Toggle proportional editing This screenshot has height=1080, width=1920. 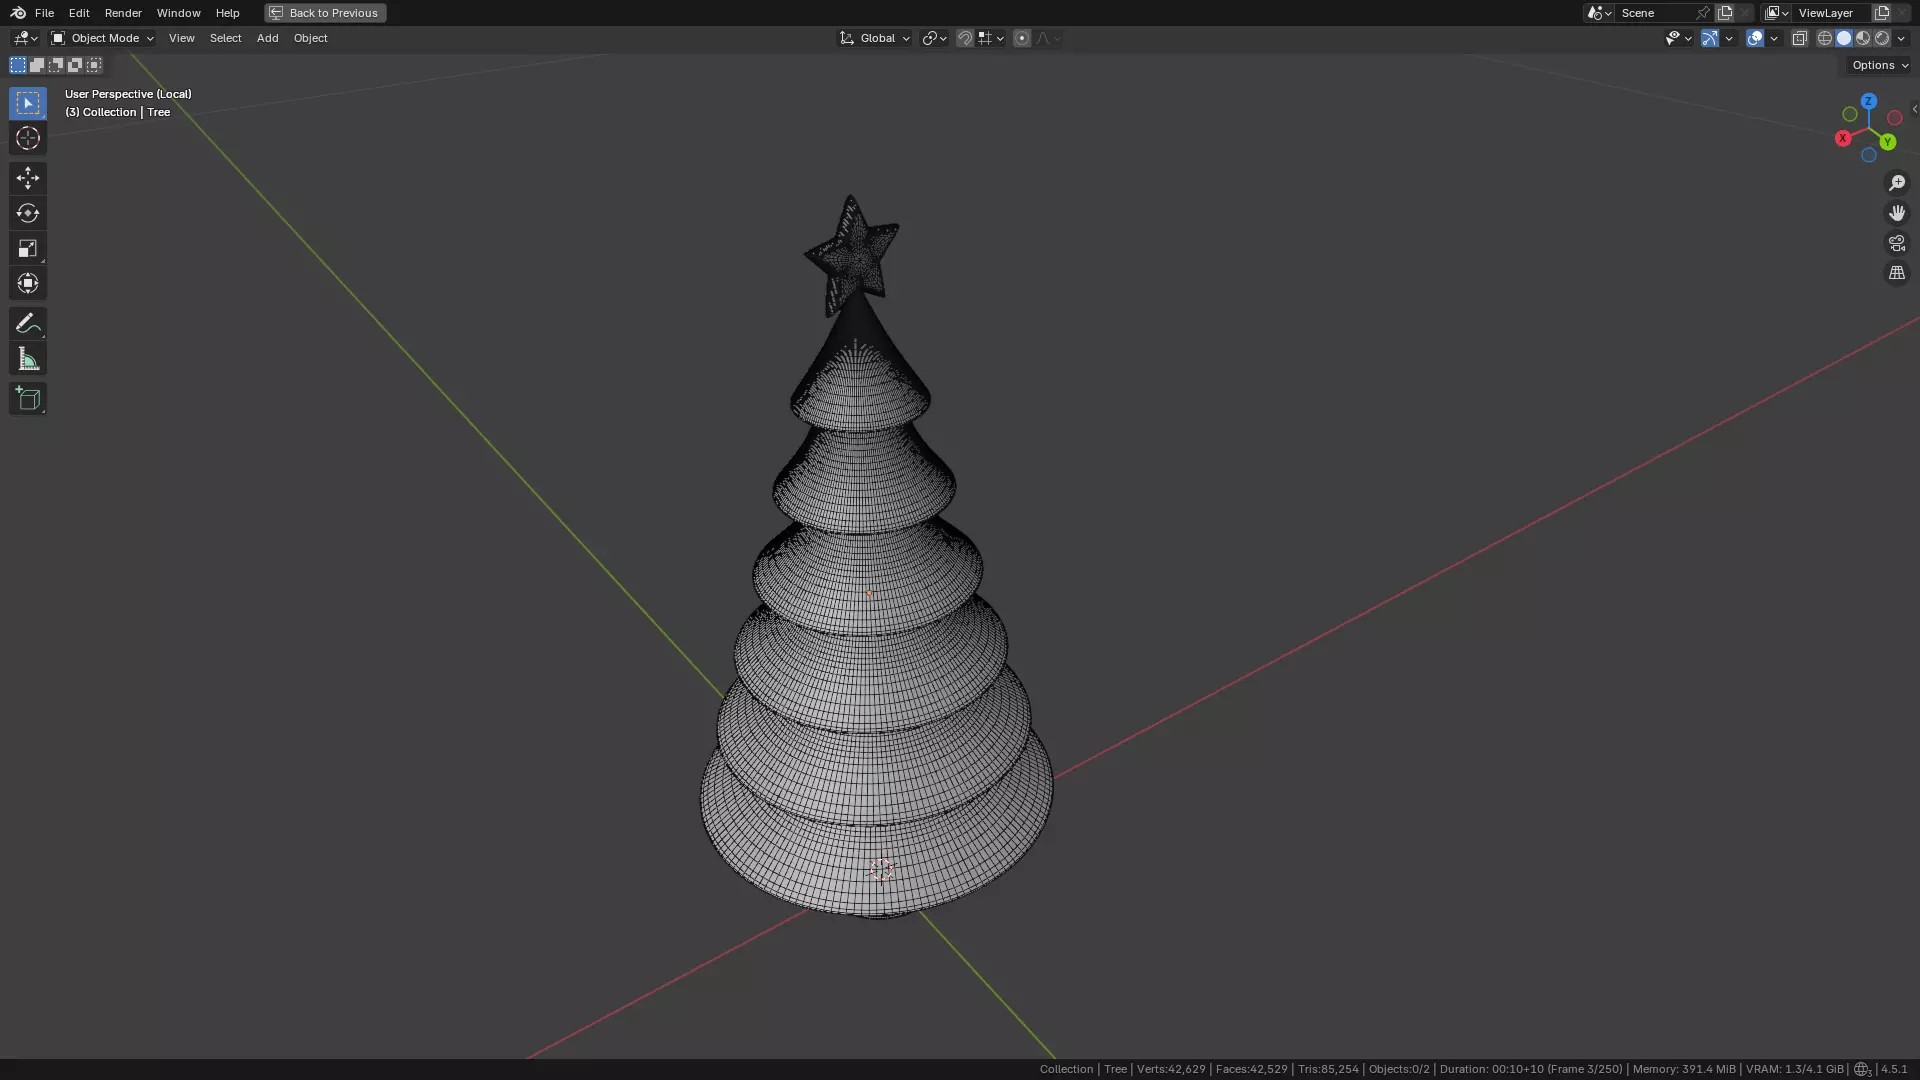click(x=1021, y=38)
